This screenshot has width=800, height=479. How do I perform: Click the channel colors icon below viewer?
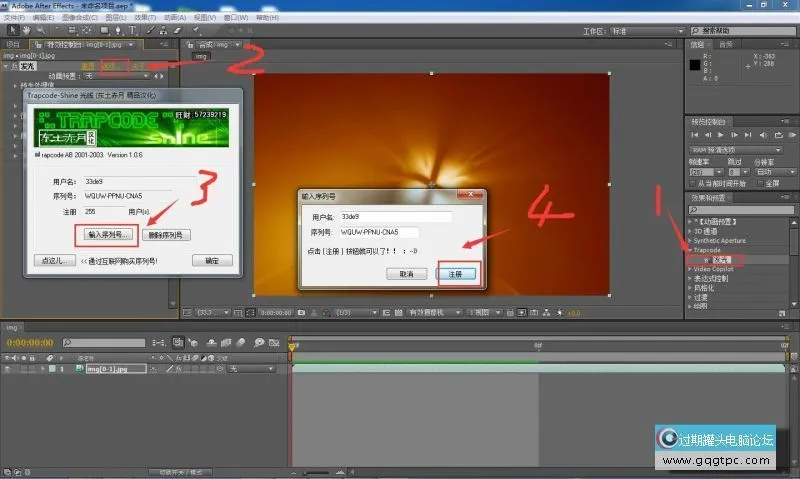point(326,313)
